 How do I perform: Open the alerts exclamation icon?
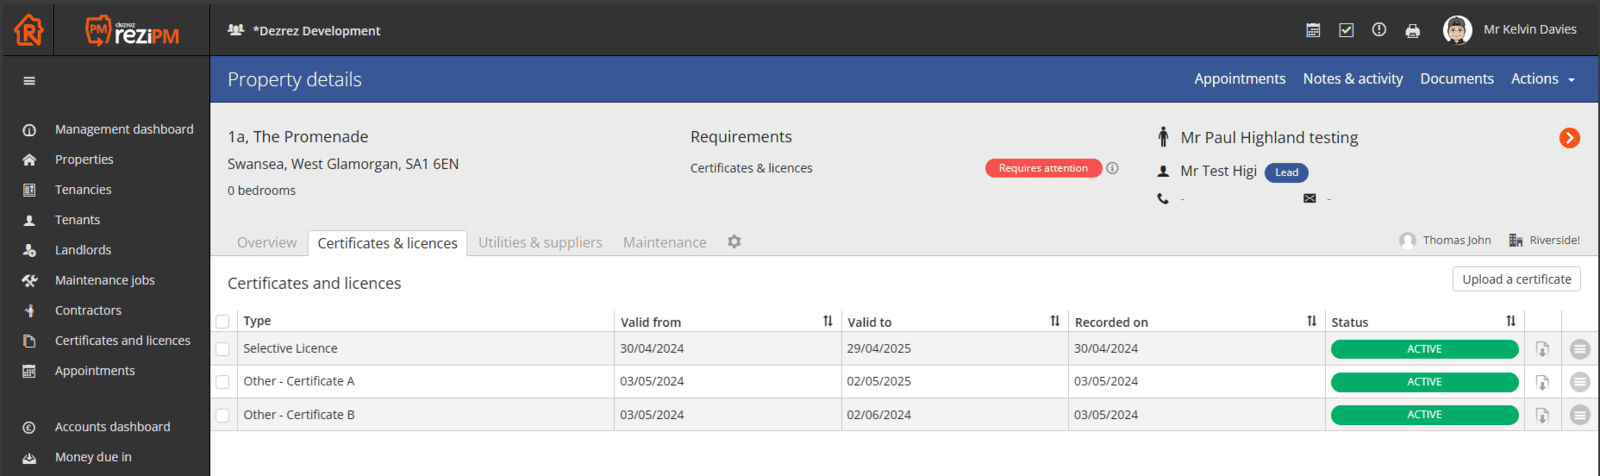coord(1379,30)
